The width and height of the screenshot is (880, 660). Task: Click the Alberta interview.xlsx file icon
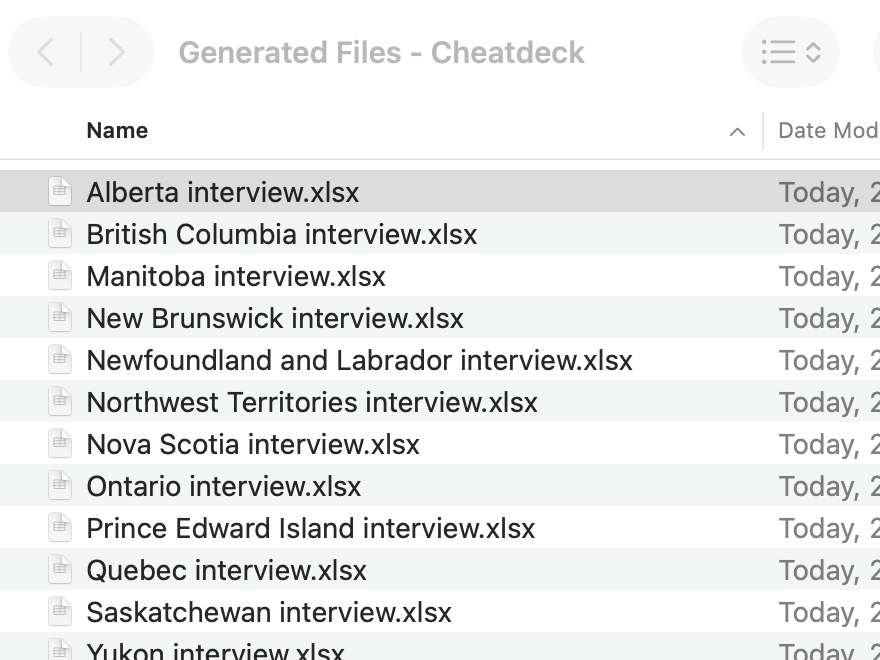61,192
